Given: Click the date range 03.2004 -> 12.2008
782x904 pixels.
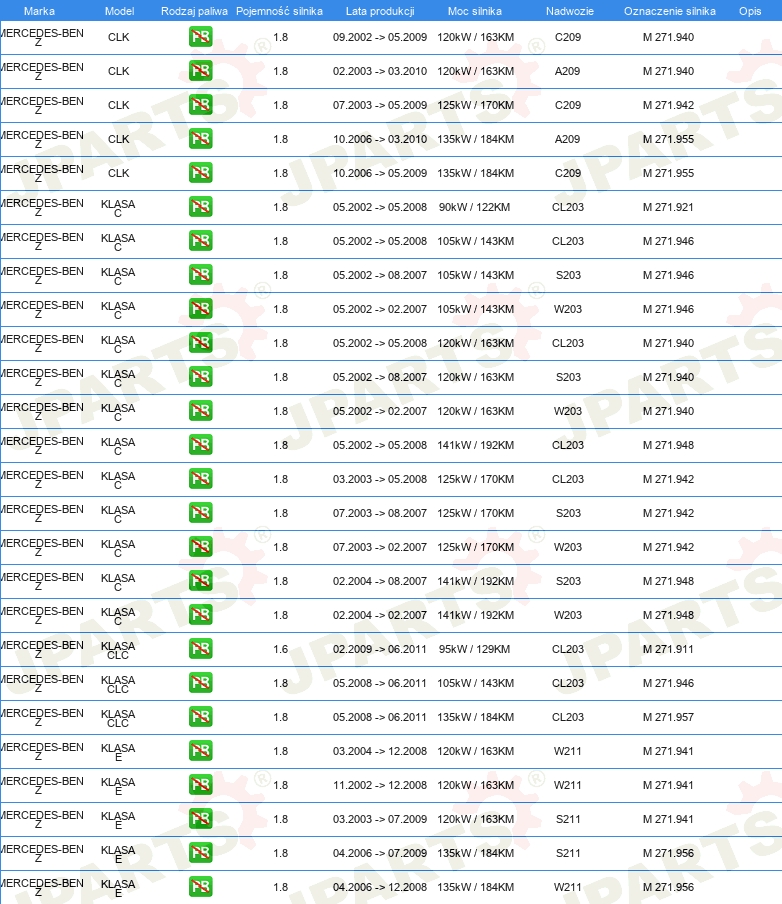Looking at the screenshot, I should click(380, 751).
